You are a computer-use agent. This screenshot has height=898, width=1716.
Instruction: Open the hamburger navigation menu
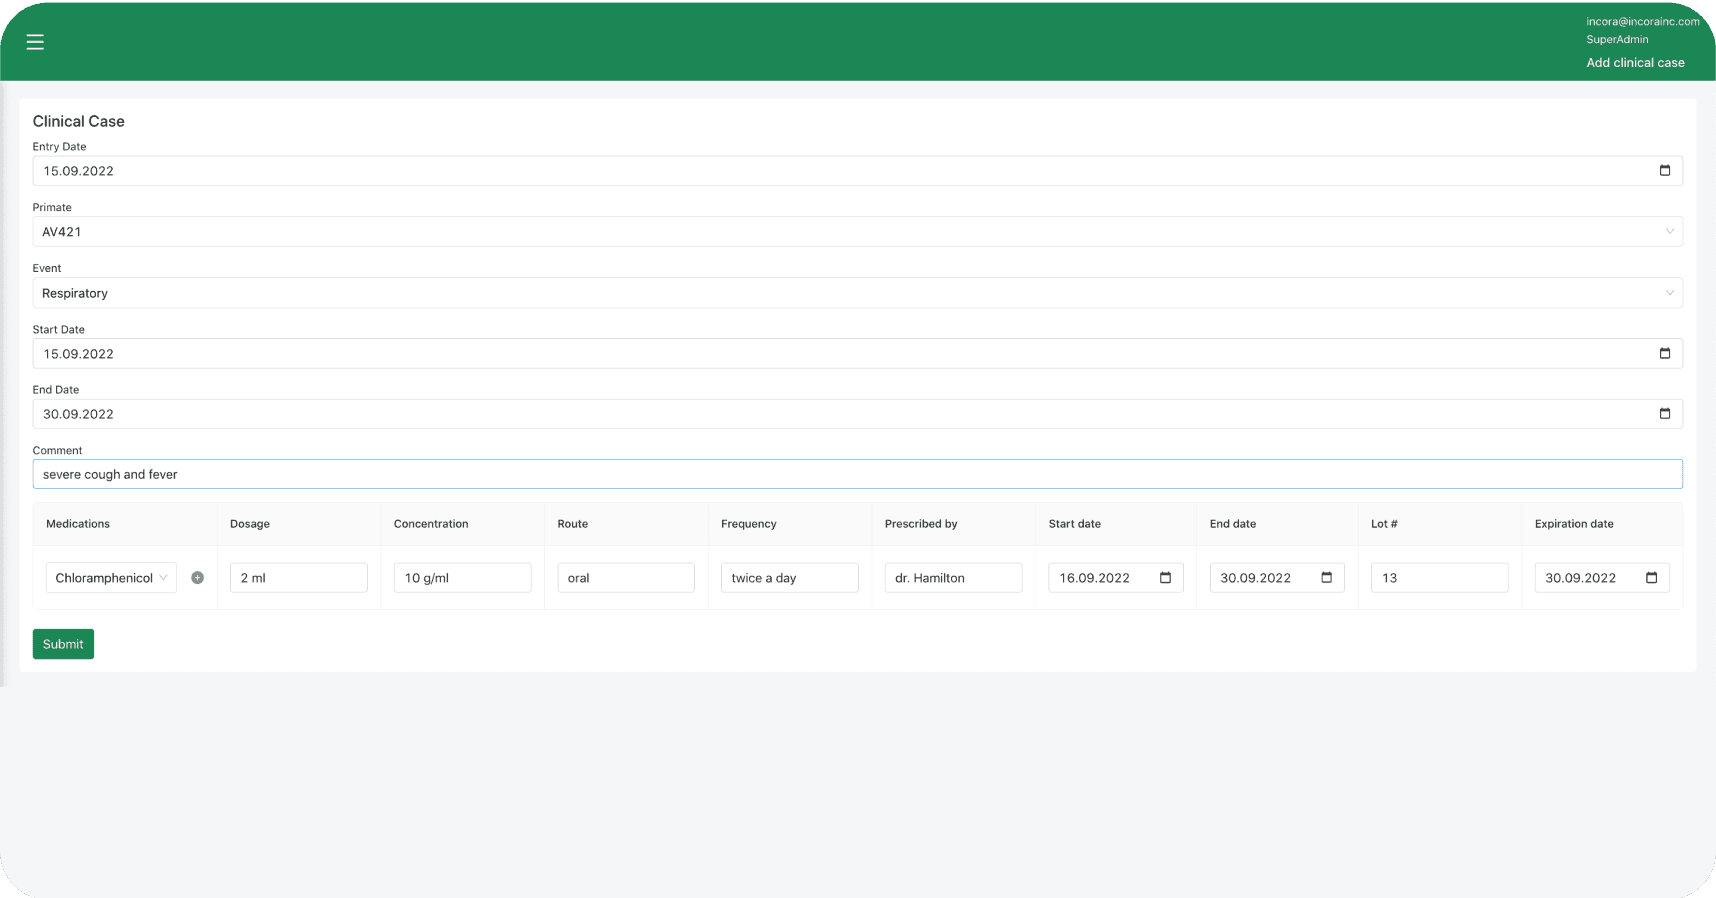click(x=35, y=42)
